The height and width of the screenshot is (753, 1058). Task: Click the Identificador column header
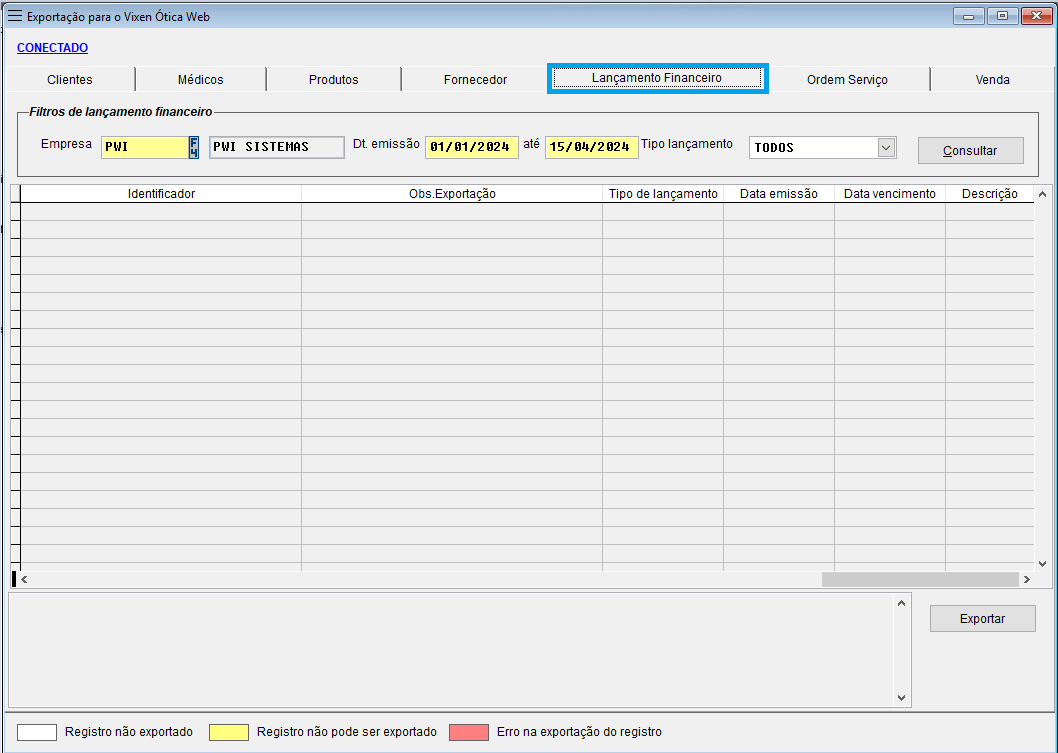pyautogui.click(x=161, y=194)
